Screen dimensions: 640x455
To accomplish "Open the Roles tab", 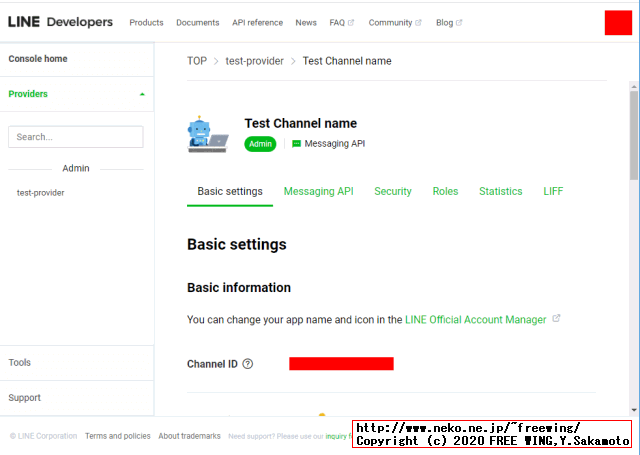I will click(x=445, y=191).
